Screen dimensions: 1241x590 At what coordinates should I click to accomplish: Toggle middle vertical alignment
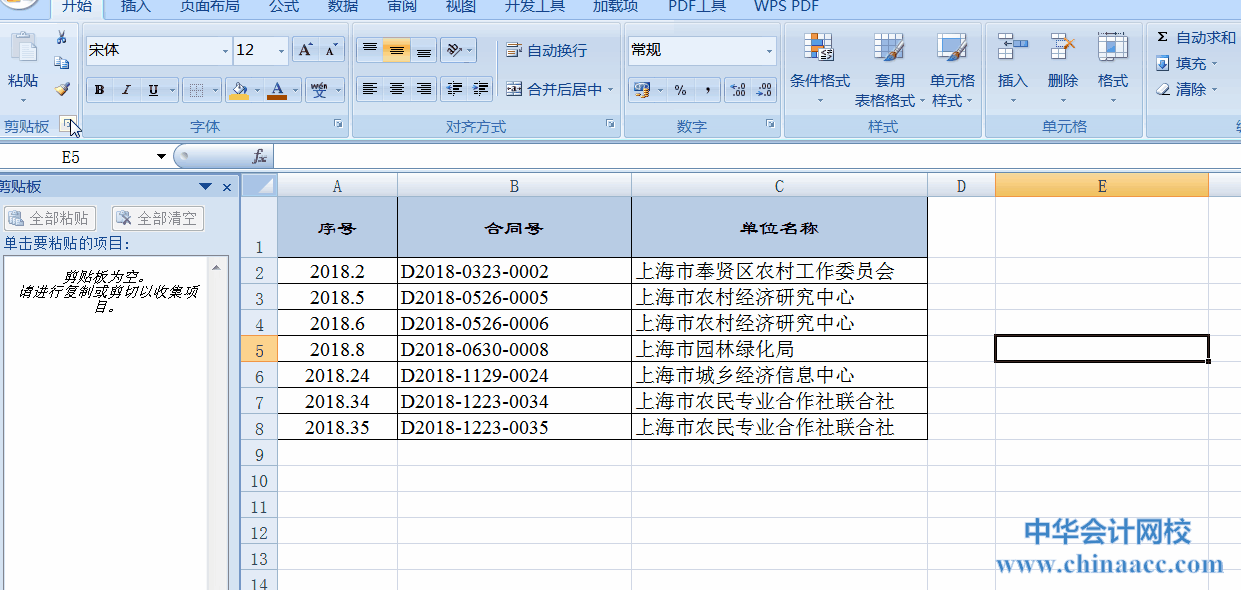(x=397, y=50)
